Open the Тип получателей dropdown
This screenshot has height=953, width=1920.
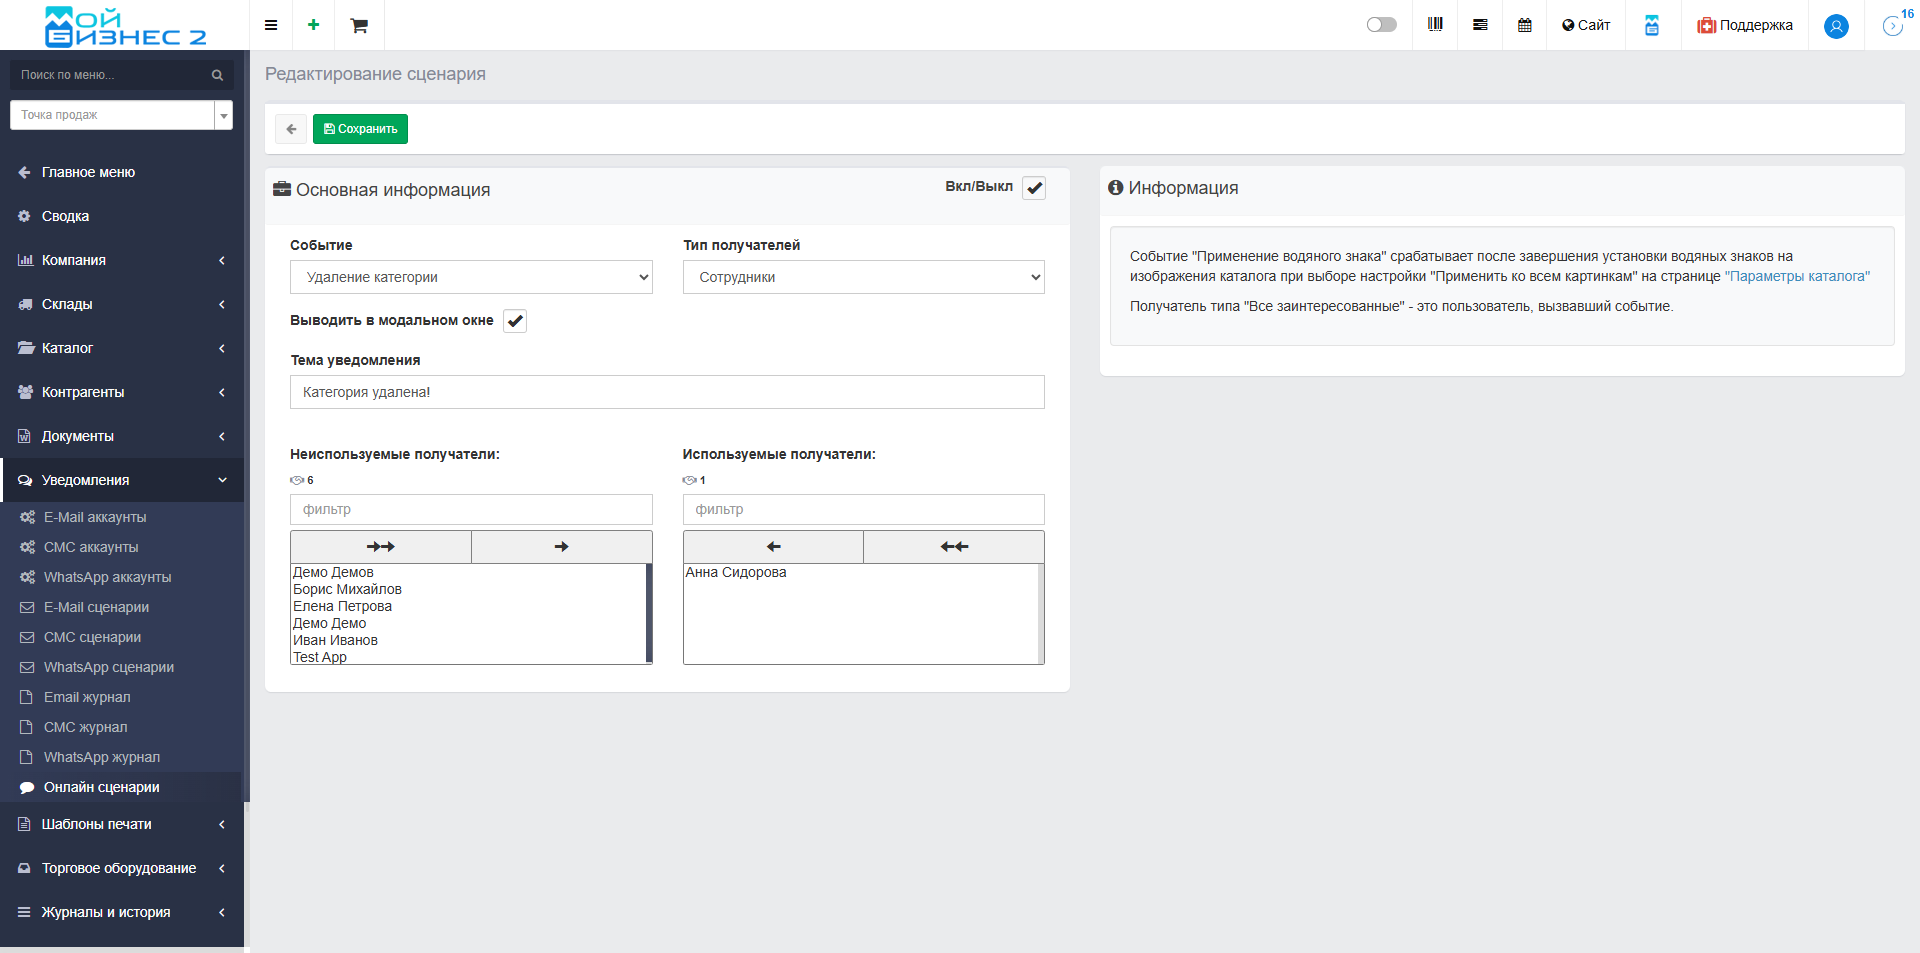coord(863,277)
